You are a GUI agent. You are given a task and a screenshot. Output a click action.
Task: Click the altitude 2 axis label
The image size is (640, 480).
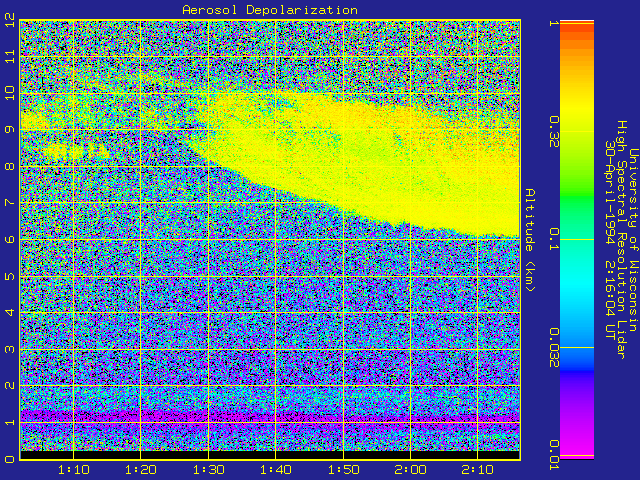[10, 386]
